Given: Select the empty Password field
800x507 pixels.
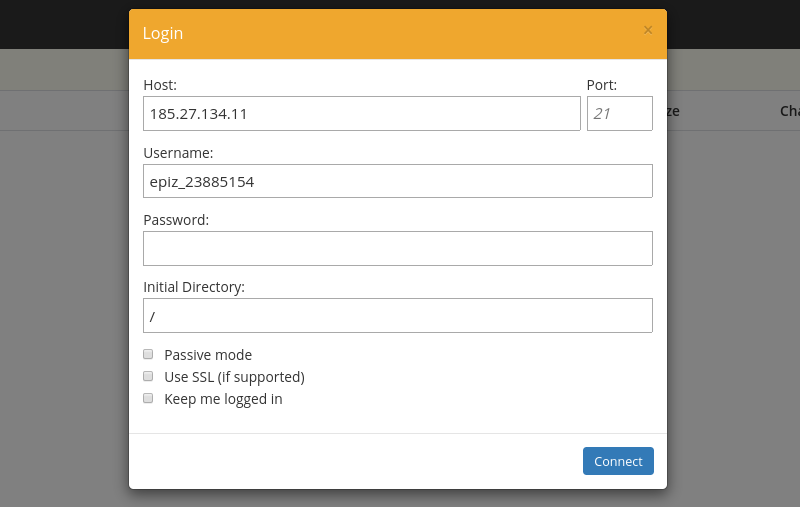Looking at the screenshot, I should pyautogui.click(x=397, y=248).
